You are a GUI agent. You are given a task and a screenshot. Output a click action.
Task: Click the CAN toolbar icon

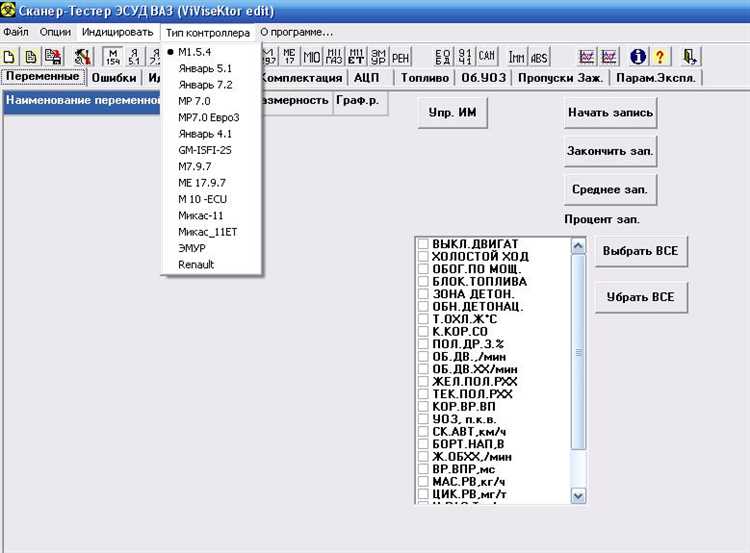click(486, 57)
